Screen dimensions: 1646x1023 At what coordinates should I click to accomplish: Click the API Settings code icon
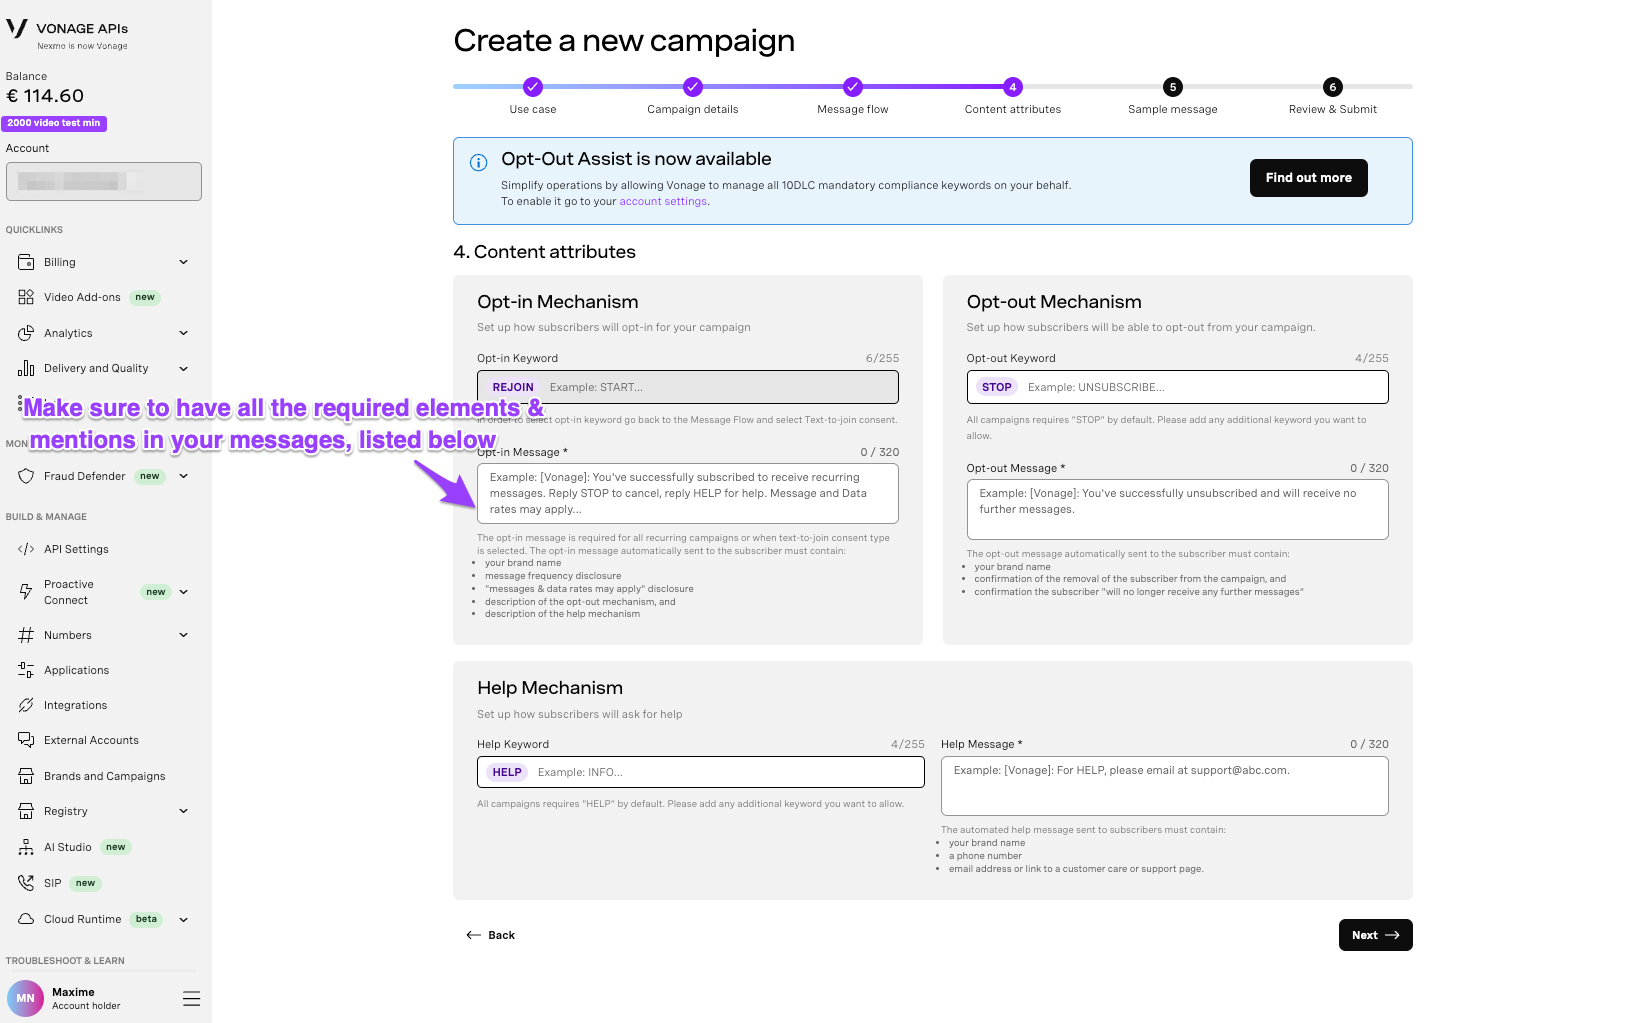point(26,549)
